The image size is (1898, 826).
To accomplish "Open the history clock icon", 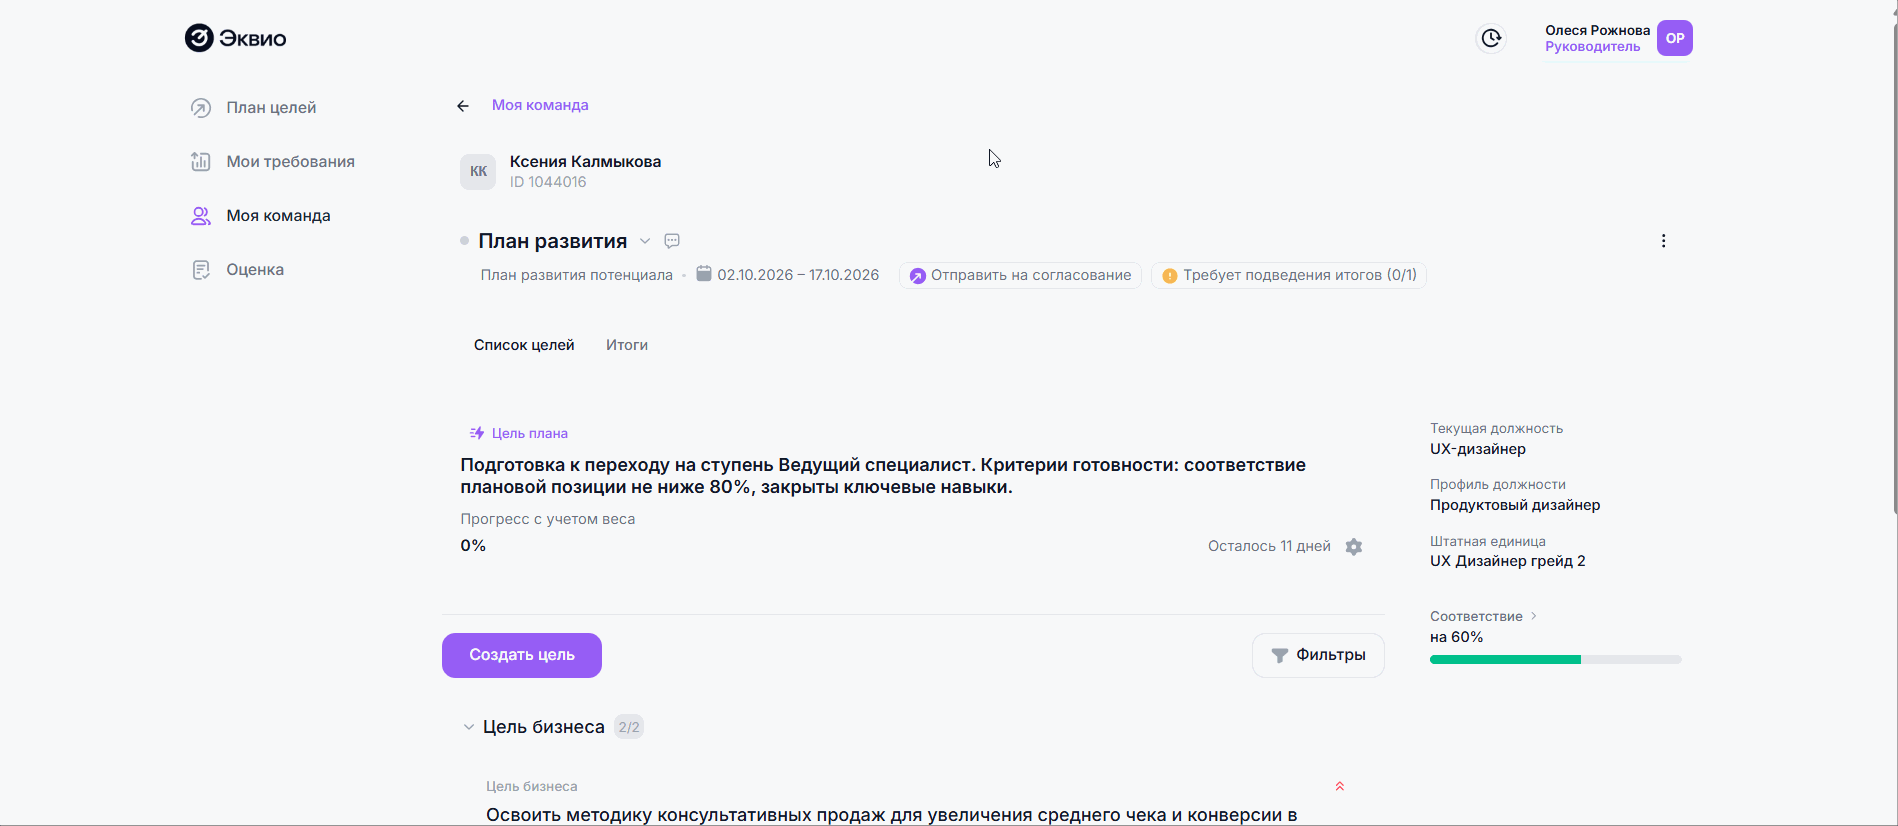I will point(1491,38).
